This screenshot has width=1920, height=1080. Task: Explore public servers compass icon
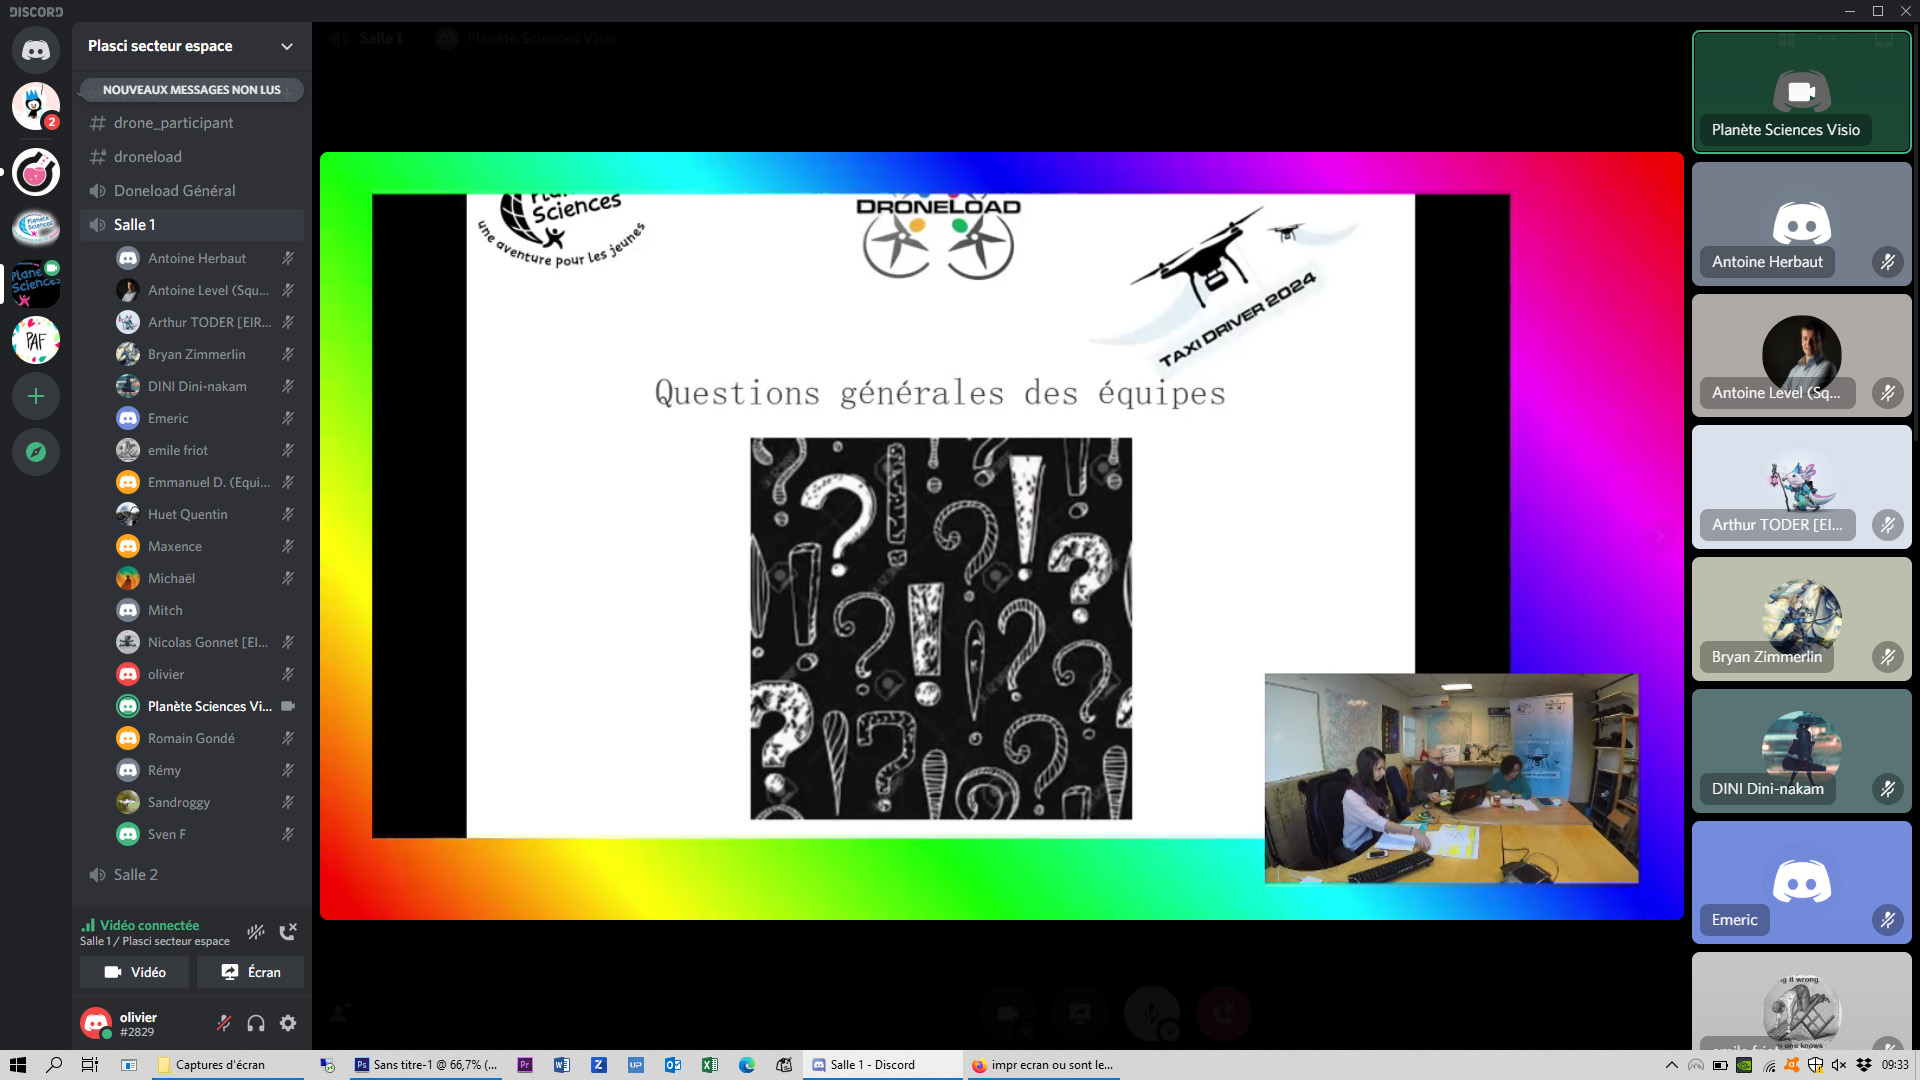[x=36, y=452]
